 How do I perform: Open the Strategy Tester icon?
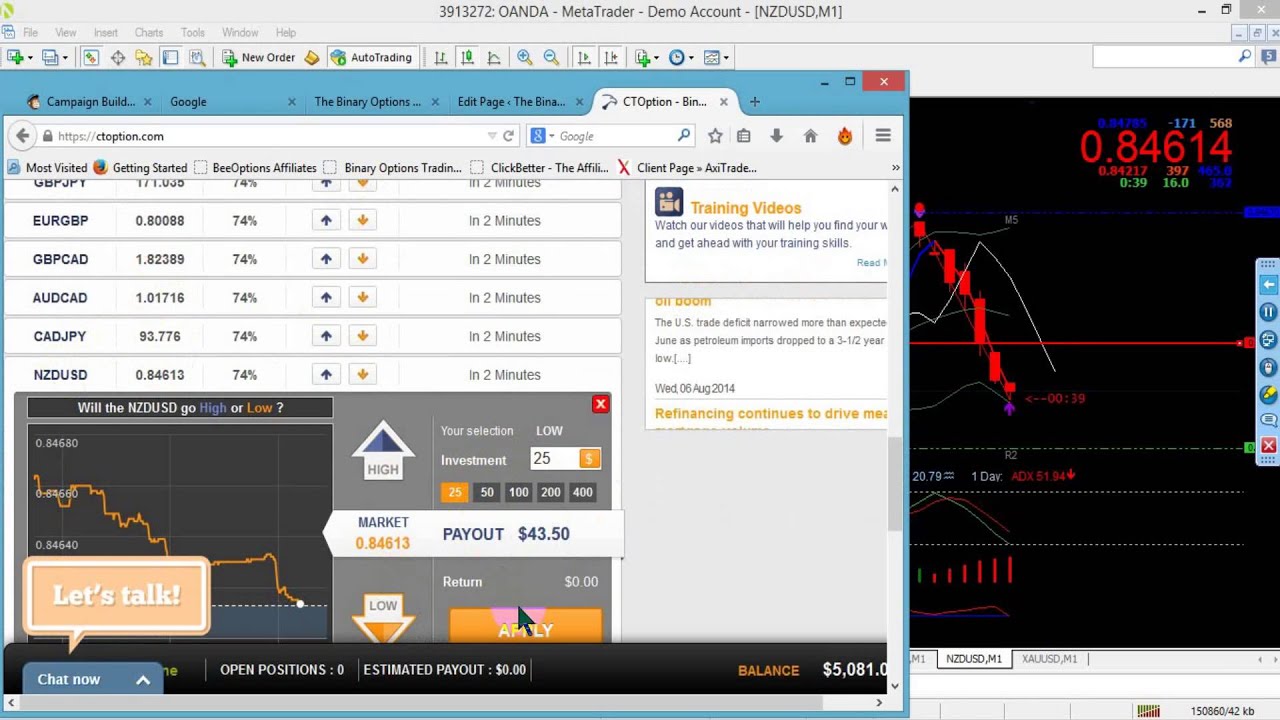[x=197, y=57]
